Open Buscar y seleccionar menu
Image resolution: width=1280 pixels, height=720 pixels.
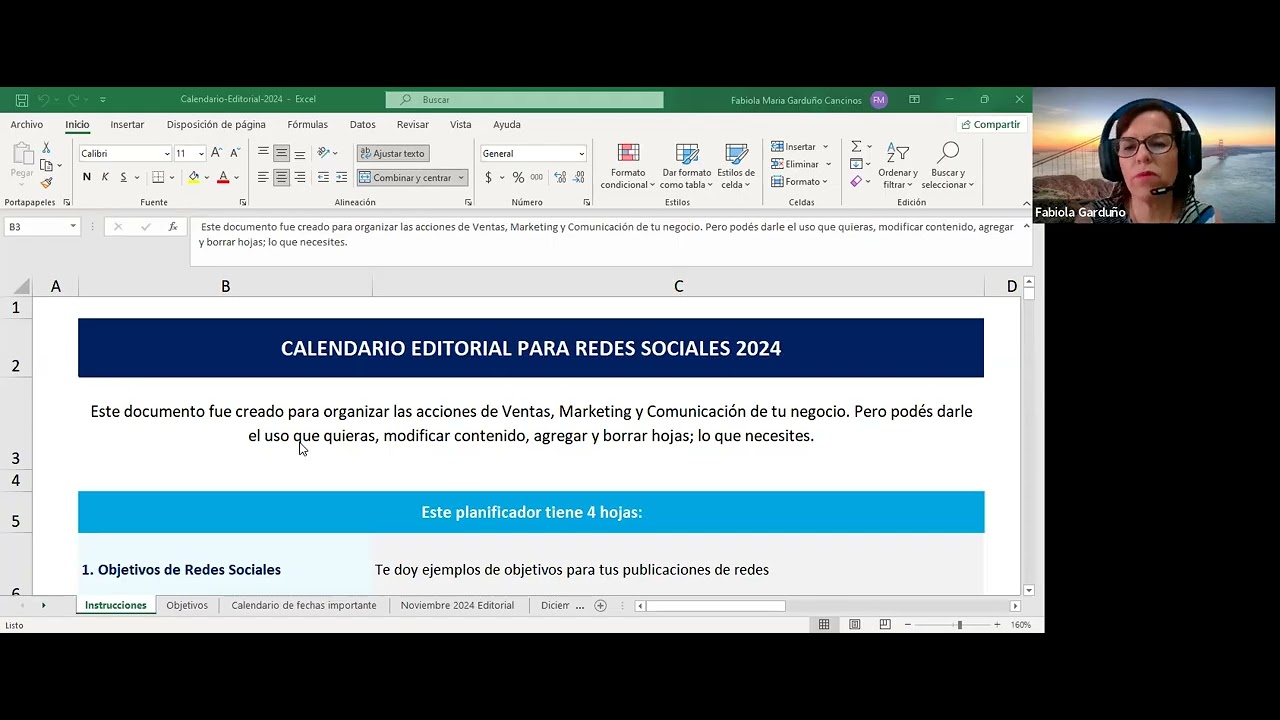click(947, 166)
